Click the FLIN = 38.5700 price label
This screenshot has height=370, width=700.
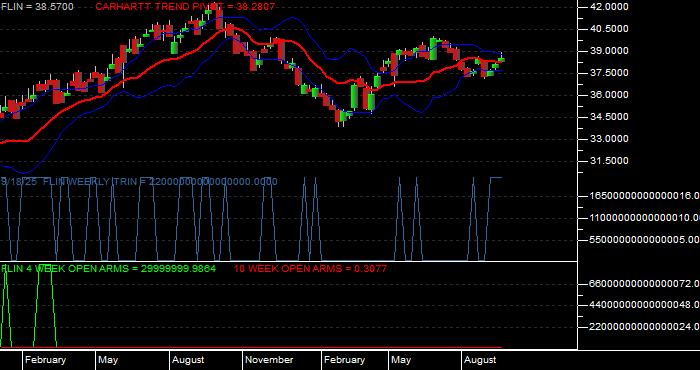pos(38,7)
